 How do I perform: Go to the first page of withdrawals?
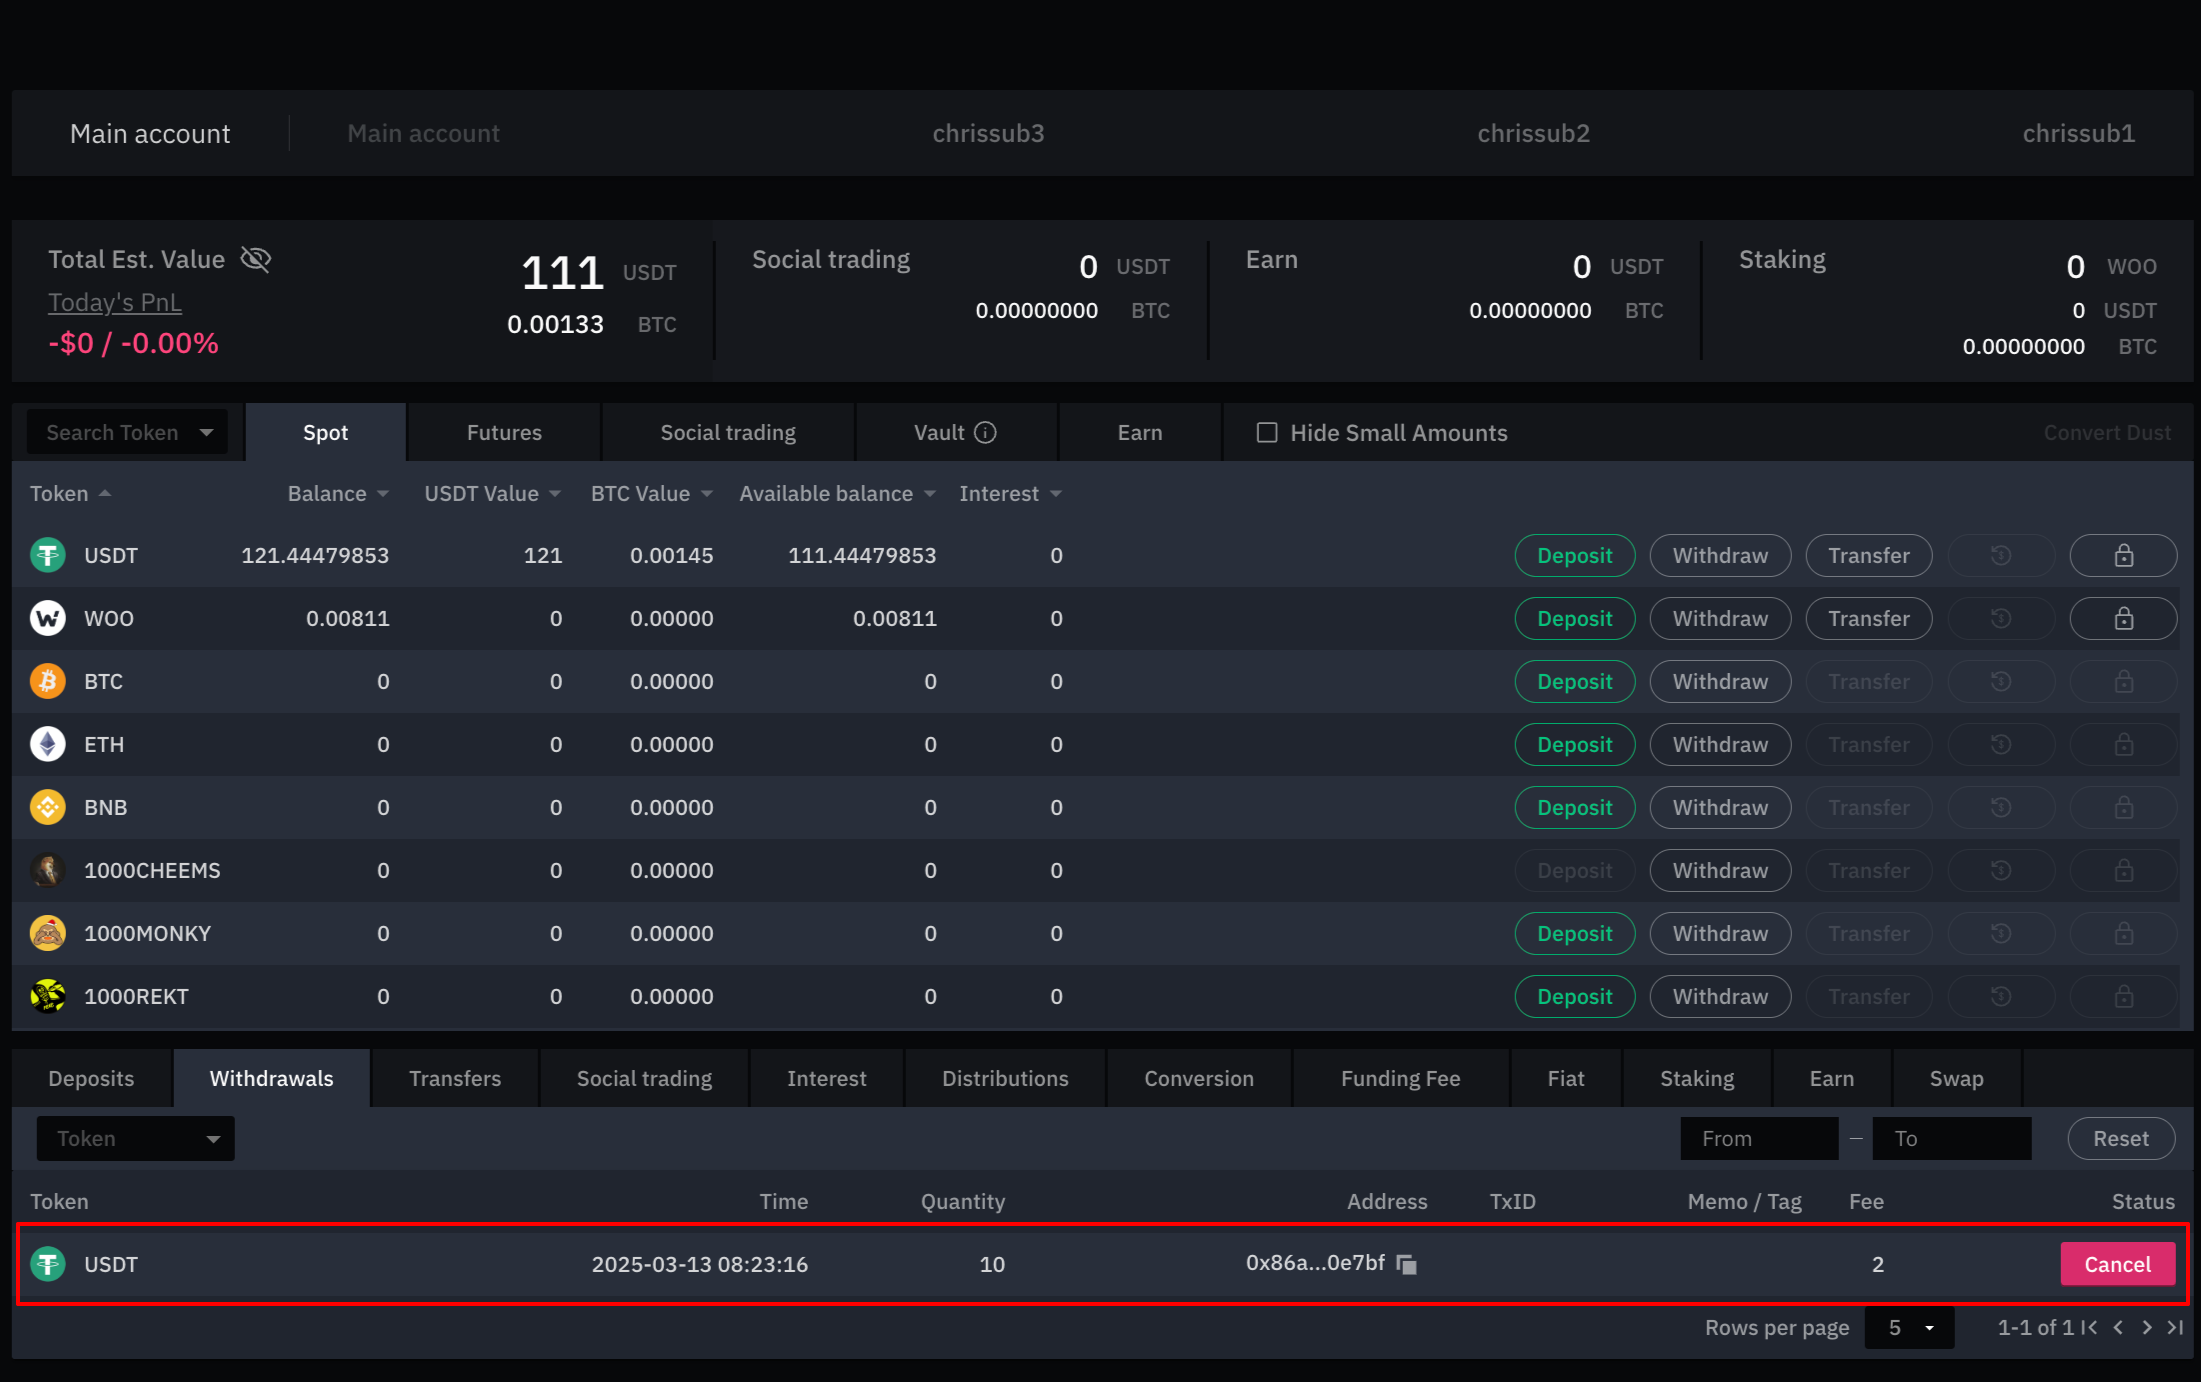(x=2089, y=1328)
